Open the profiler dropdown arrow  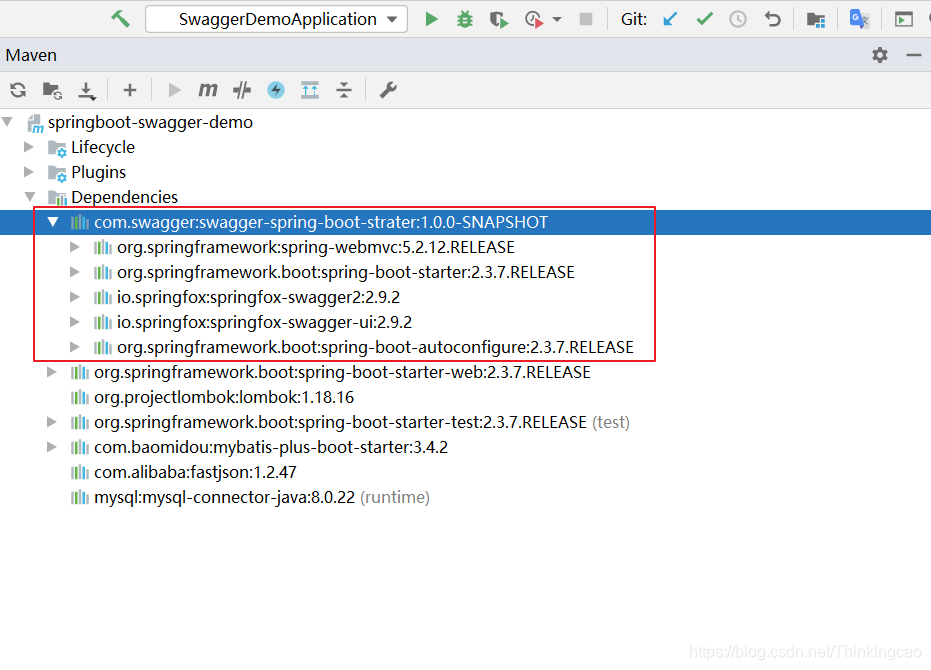coord(557,20)
